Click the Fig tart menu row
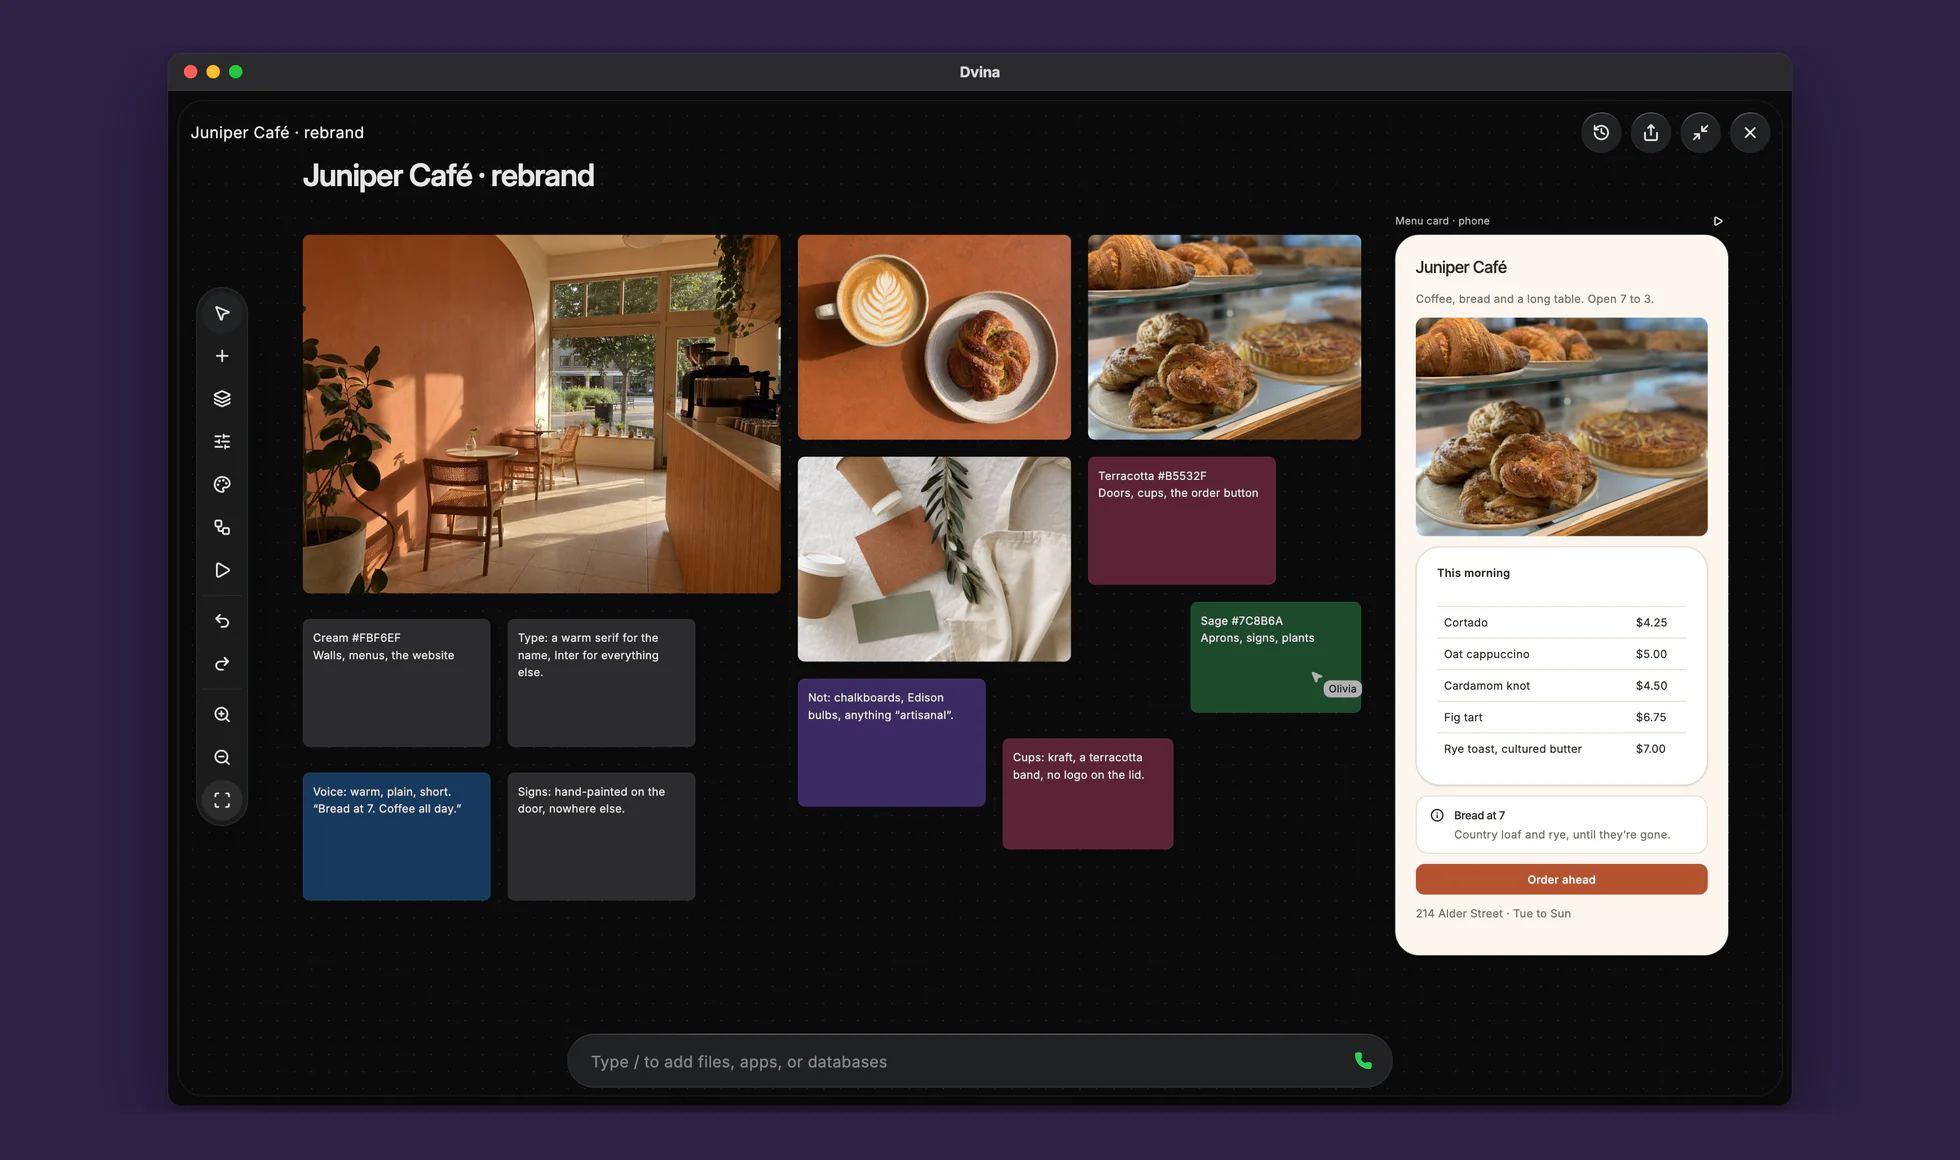The width and height of the screenshot is (1960, 1160). 1561,717
